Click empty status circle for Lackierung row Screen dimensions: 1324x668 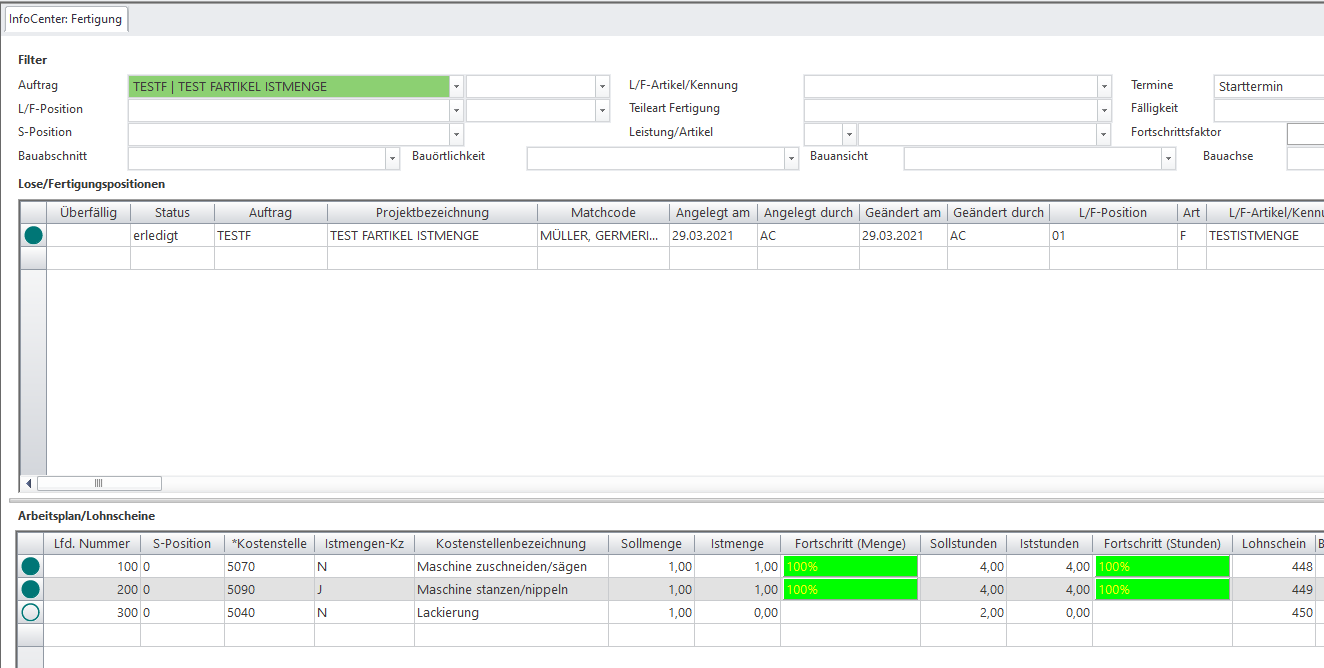(31, 613)
